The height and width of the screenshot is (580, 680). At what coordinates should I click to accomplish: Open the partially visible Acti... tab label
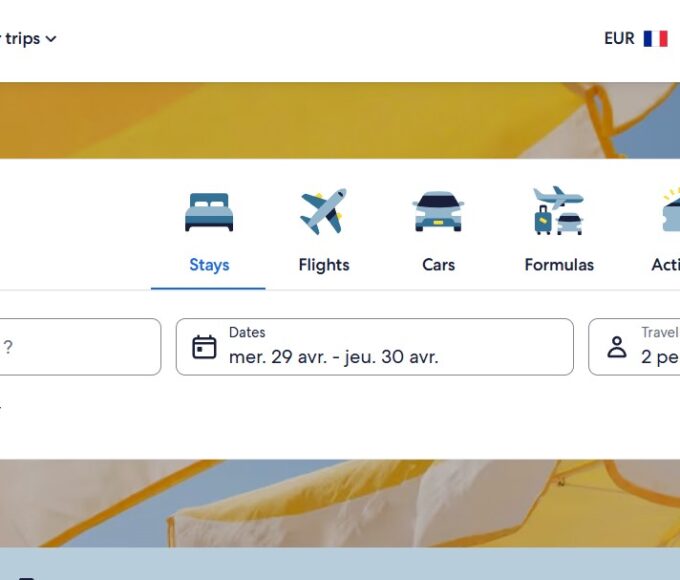coord(666,265)
